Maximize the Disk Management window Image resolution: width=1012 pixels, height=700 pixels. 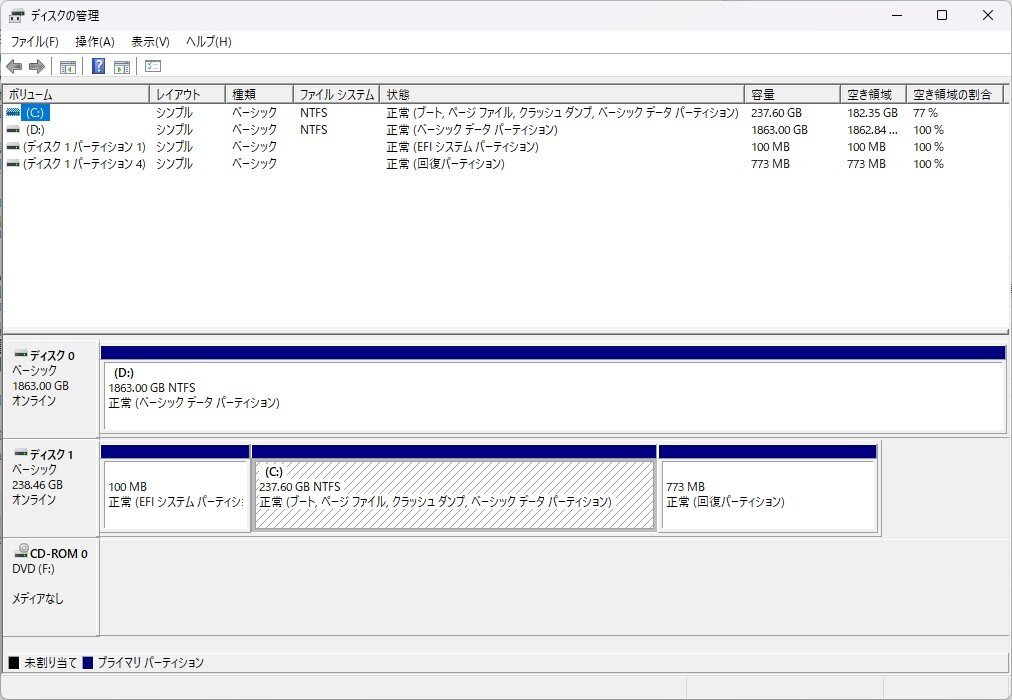point(942,15)
